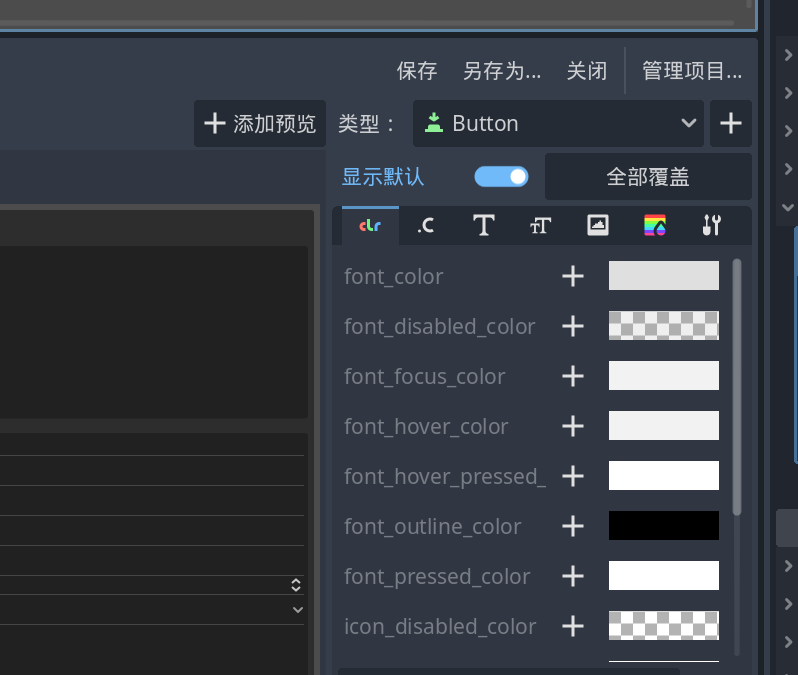Override font_hover_pressed_ with its plus icon

pyautogui.click(x=573, y=476)
